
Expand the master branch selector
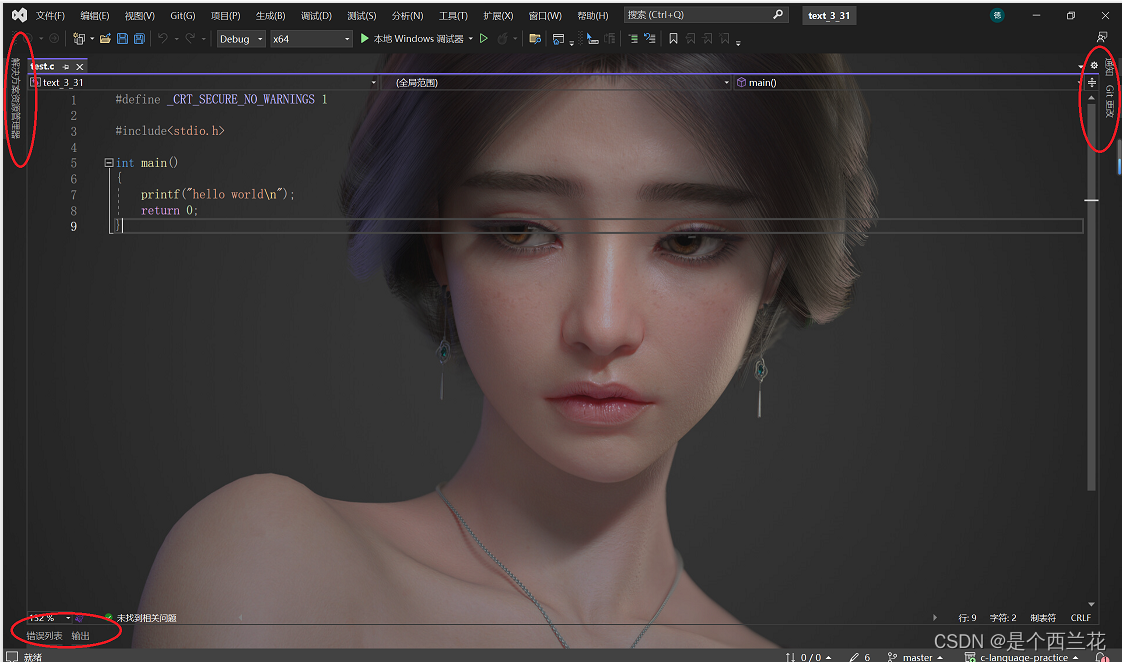[916, 657]
